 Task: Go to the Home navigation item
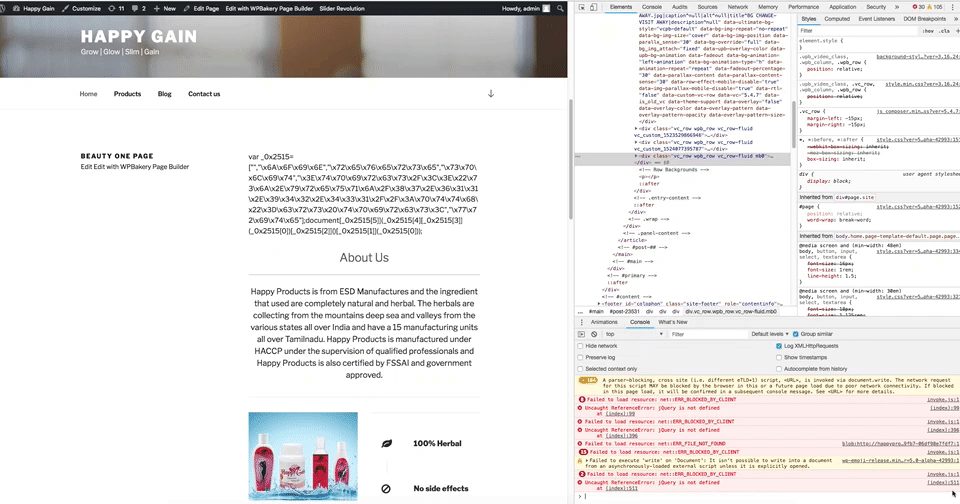pyautogui.click(x=88, y=94)
